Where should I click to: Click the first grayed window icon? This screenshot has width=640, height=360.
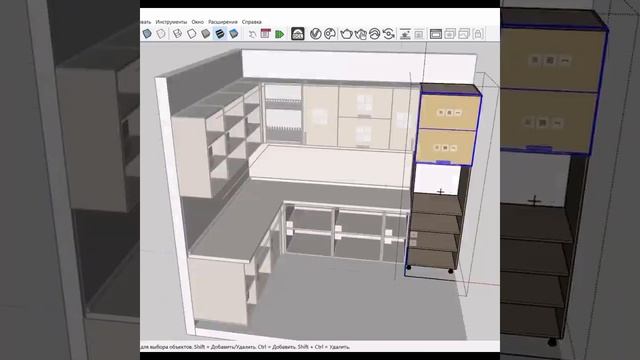(x=450, y=33)
